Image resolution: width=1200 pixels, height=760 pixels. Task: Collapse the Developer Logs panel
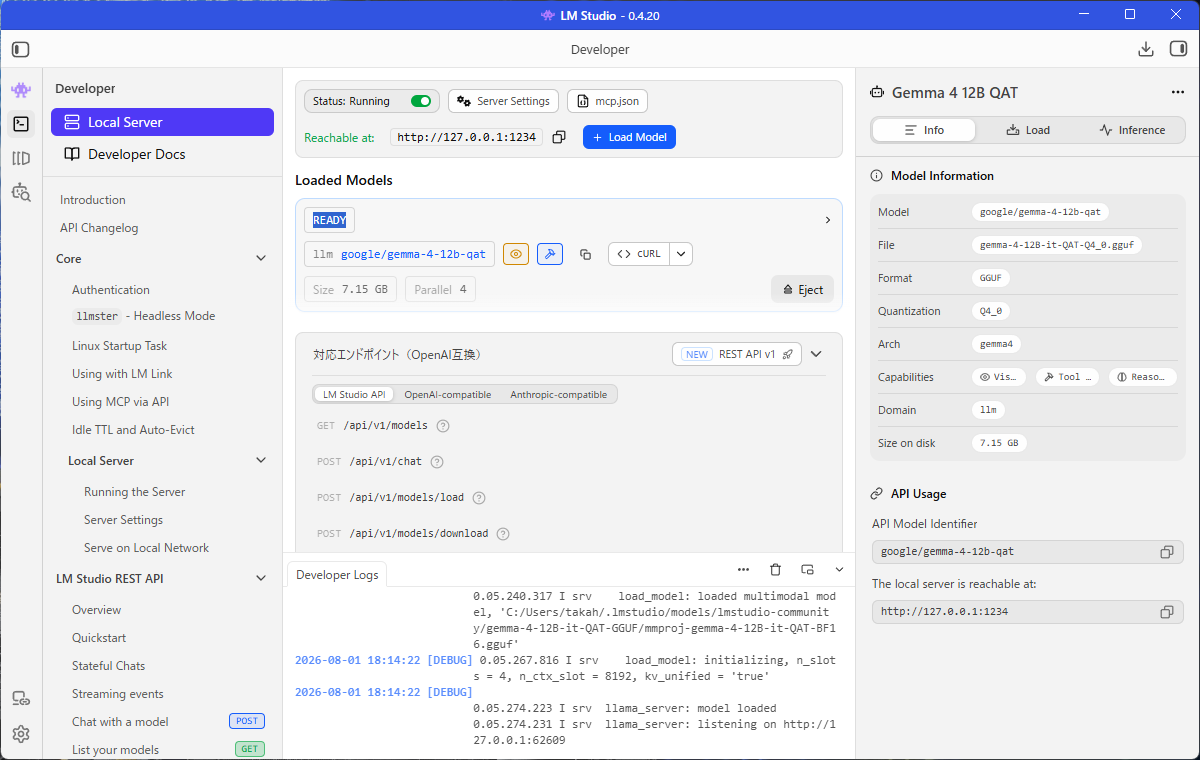click(x=839, y=569)
